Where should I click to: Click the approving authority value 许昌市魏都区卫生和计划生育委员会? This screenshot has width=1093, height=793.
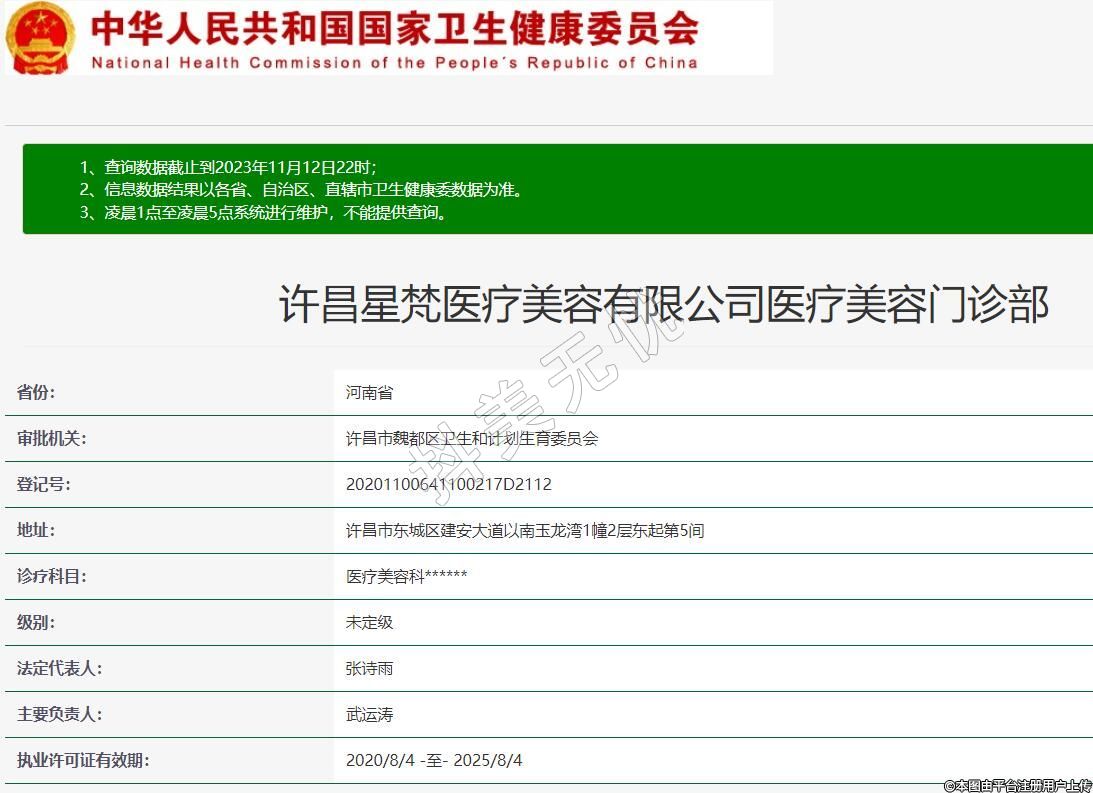coord(471,438)
